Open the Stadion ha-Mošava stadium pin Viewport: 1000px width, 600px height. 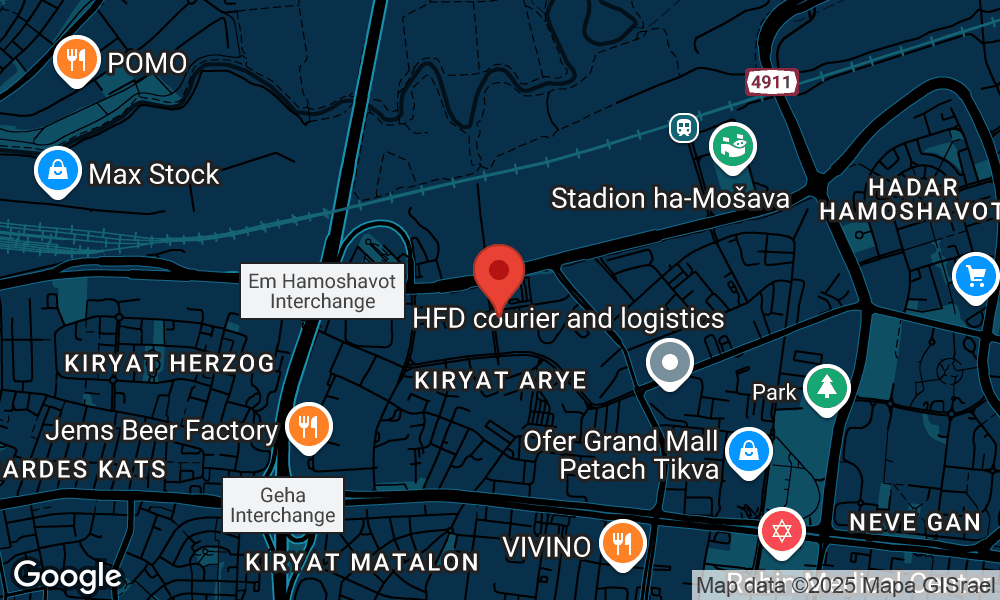point(733,147)
